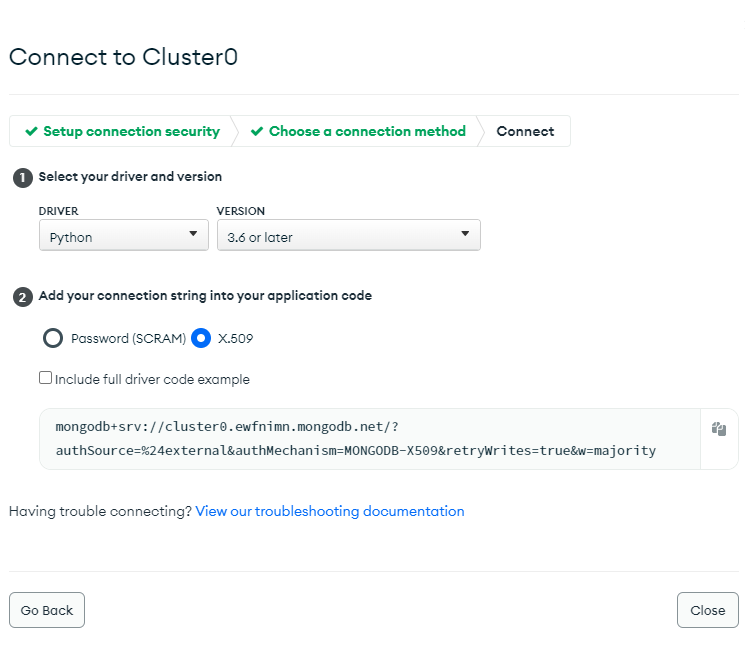Click the green checkmark beside Setup connection security

pos(31,131)
